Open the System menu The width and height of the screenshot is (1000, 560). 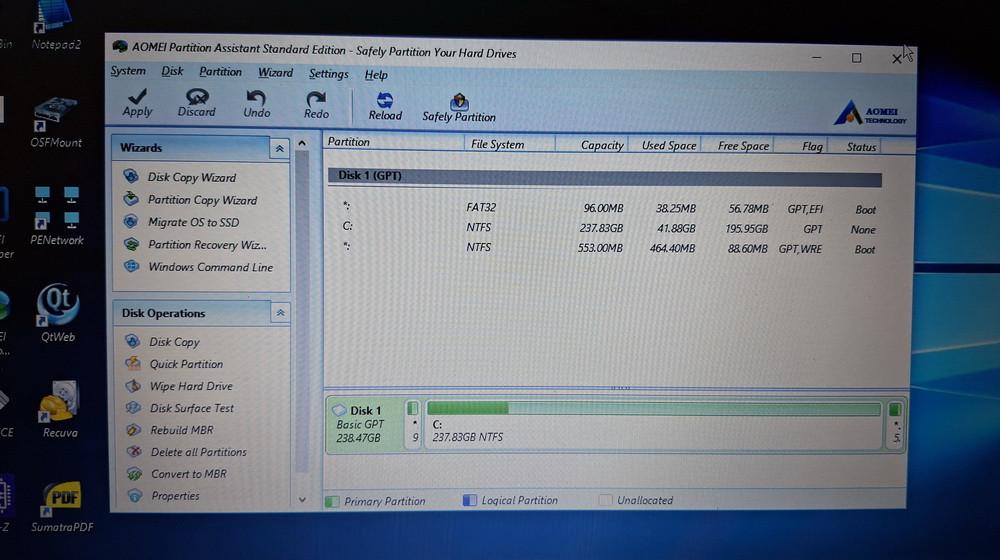point(128,71)
